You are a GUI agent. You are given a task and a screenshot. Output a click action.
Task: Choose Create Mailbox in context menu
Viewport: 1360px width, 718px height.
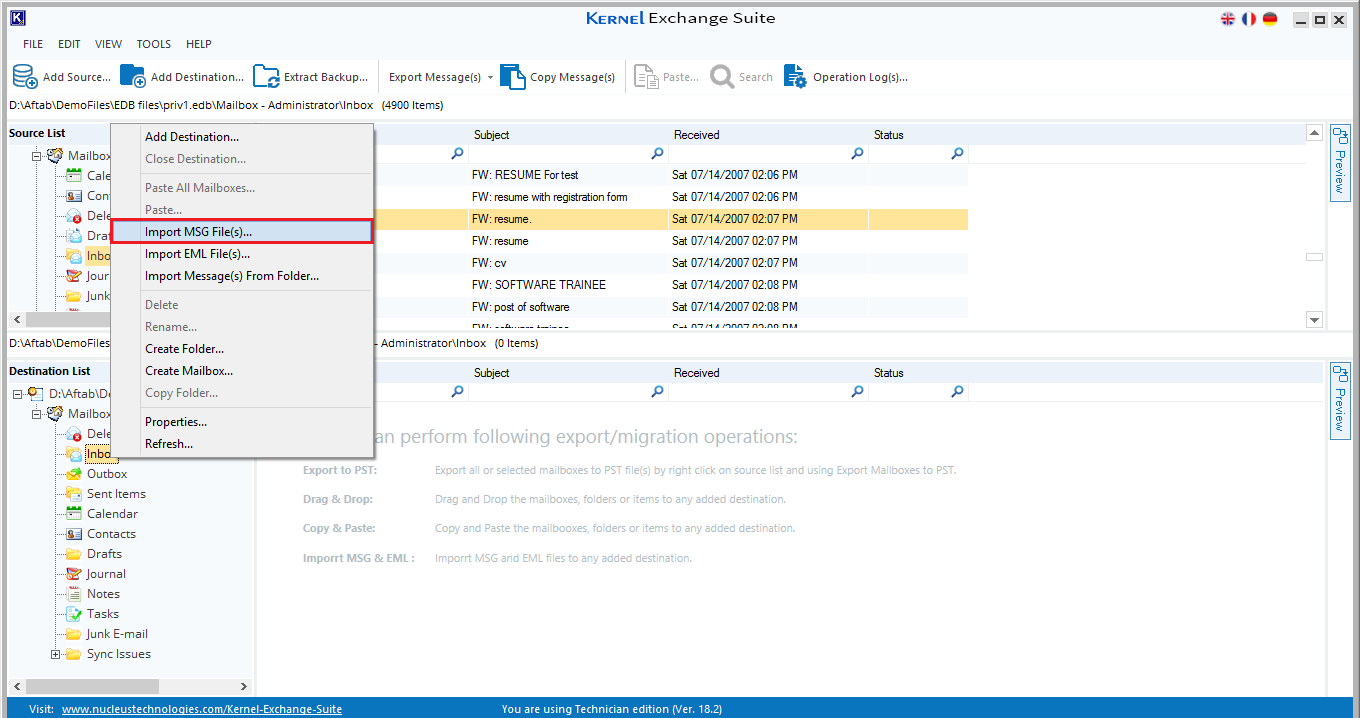(241, 371)
